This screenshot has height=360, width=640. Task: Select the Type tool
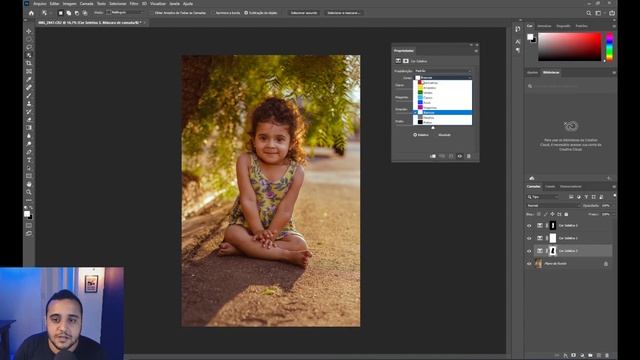(29, 160)
